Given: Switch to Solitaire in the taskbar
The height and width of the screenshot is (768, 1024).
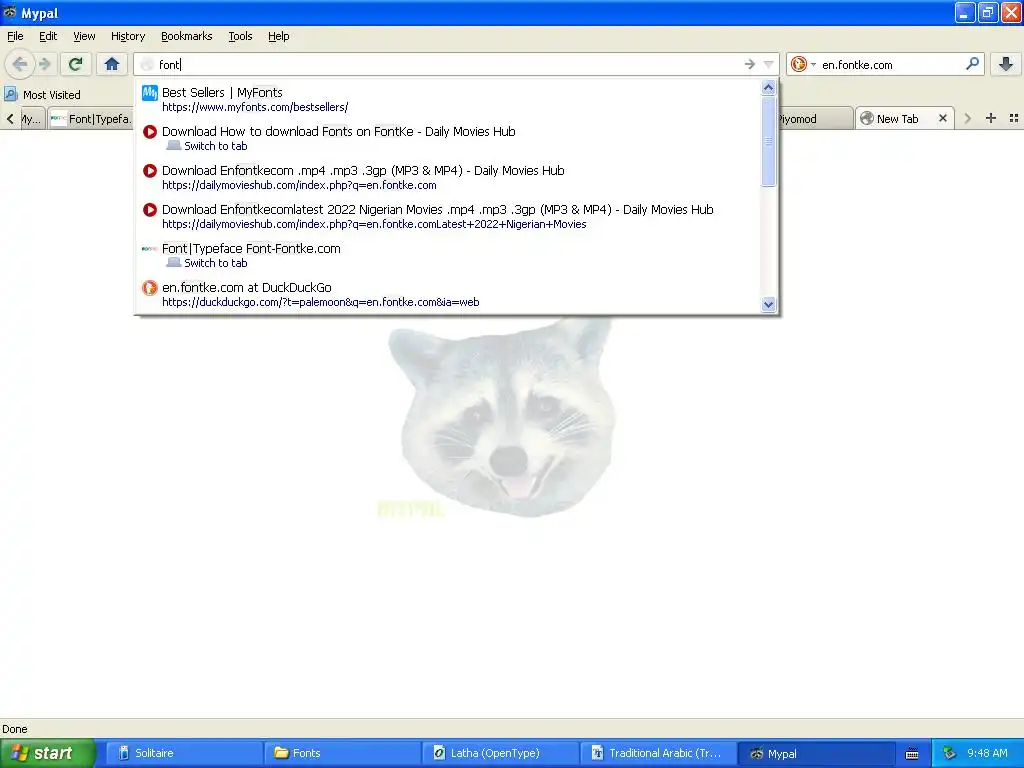Looking at the screenshot, I should coord(183,753).
